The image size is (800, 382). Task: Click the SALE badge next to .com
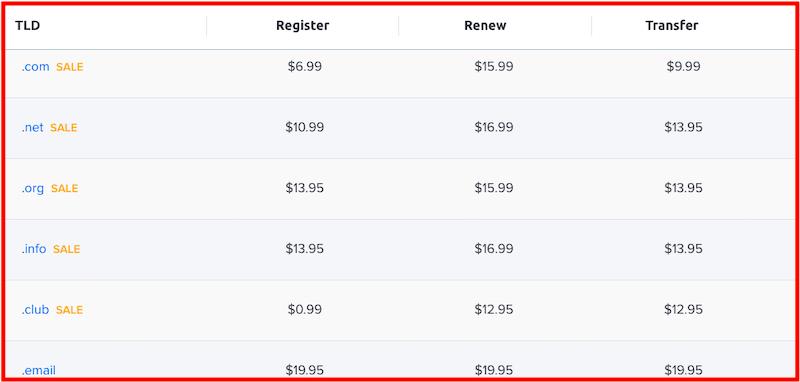pos(69,67)
